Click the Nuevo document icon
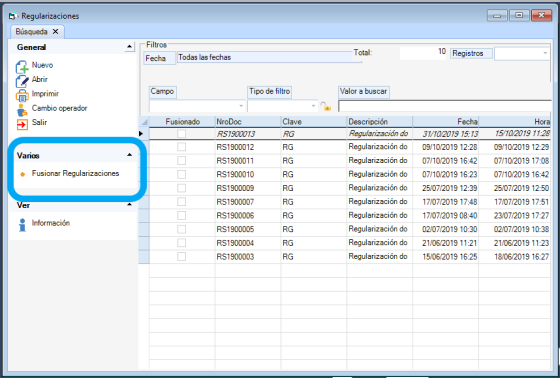560x378 pixels. [x=22, y=66]
